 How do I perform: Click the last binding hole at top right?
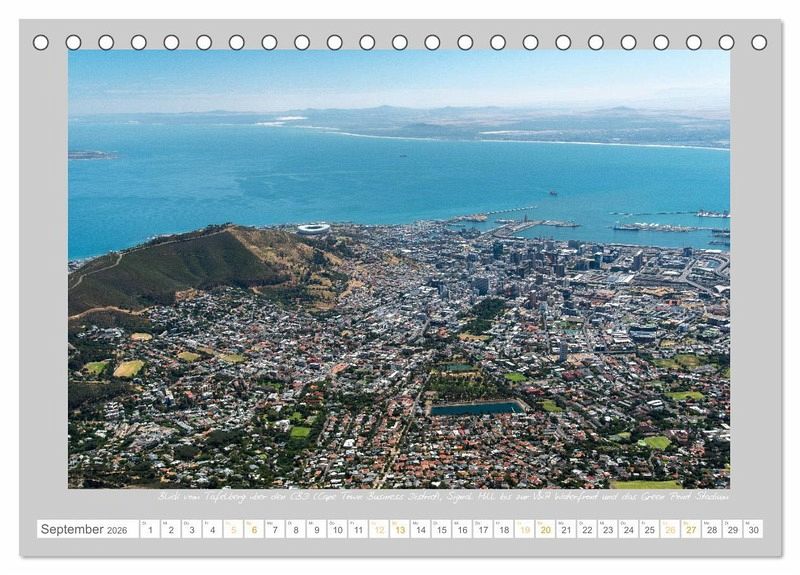click(759, 42)
